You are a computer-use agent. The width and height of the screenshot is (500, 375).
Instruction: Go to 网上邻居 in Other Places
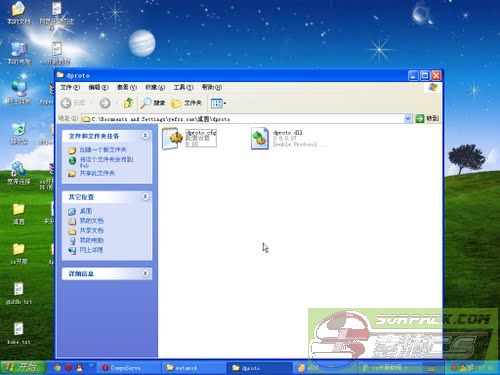click(91, 250)
